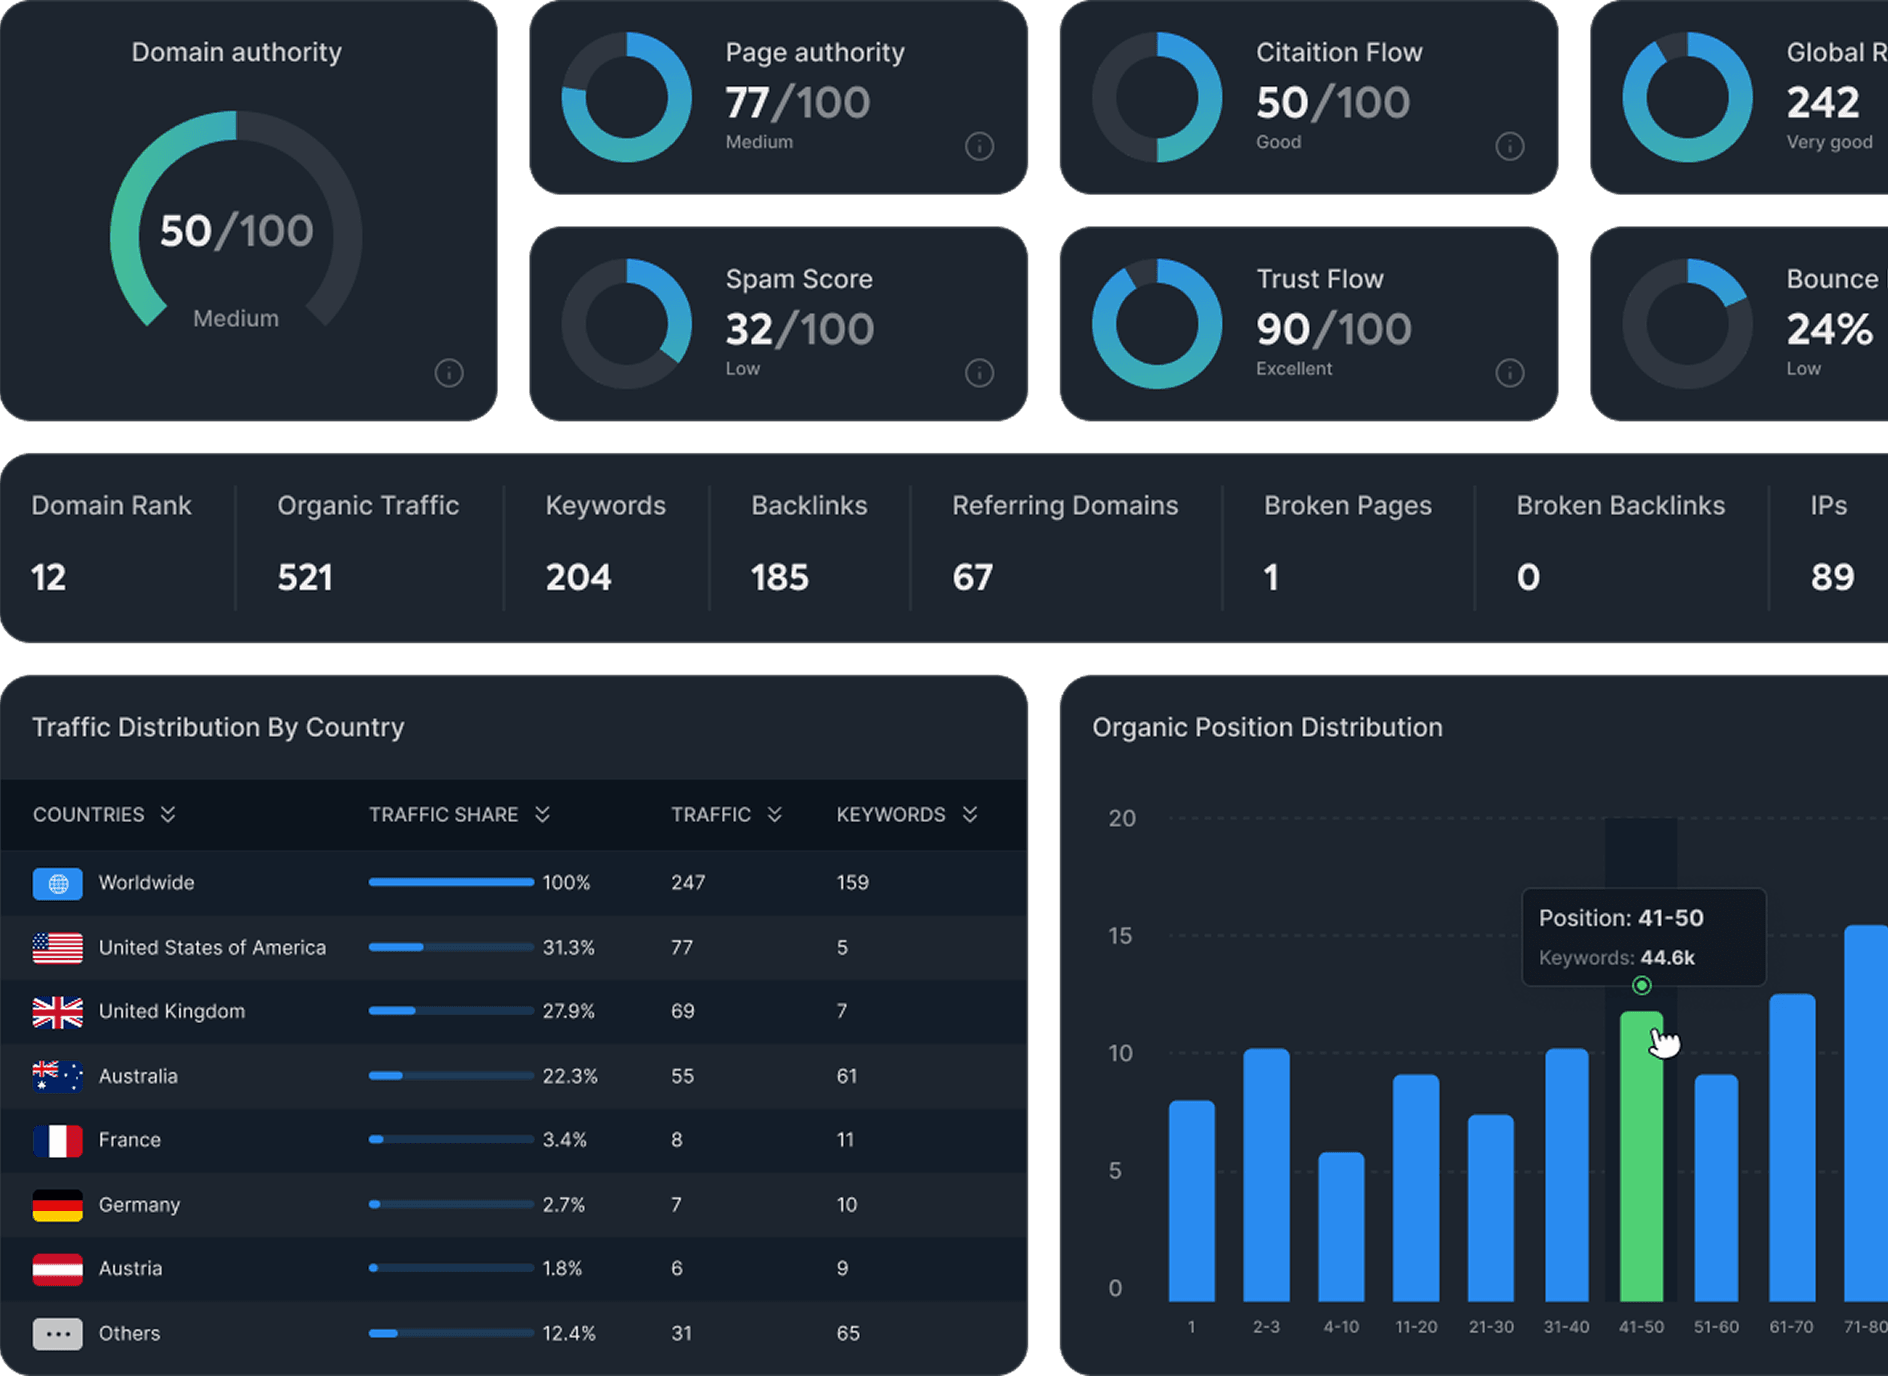Click the info icon on Citation Flow card
This screenshot has height=1376, width=1888.
(1511, 146)
